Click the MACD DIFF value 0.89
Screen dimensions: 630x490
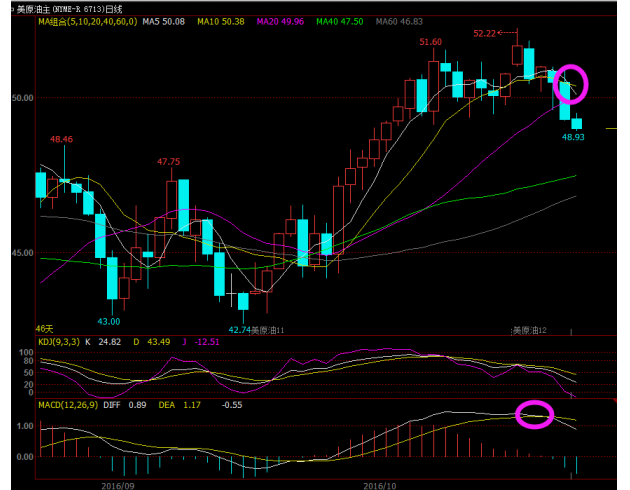point(137,405)
